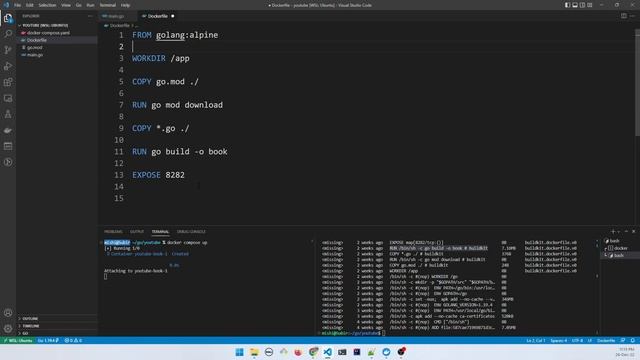Click Visual Studio Code taskbar icon
This screenshot has height=360, width=640.
tap(327, 352)
